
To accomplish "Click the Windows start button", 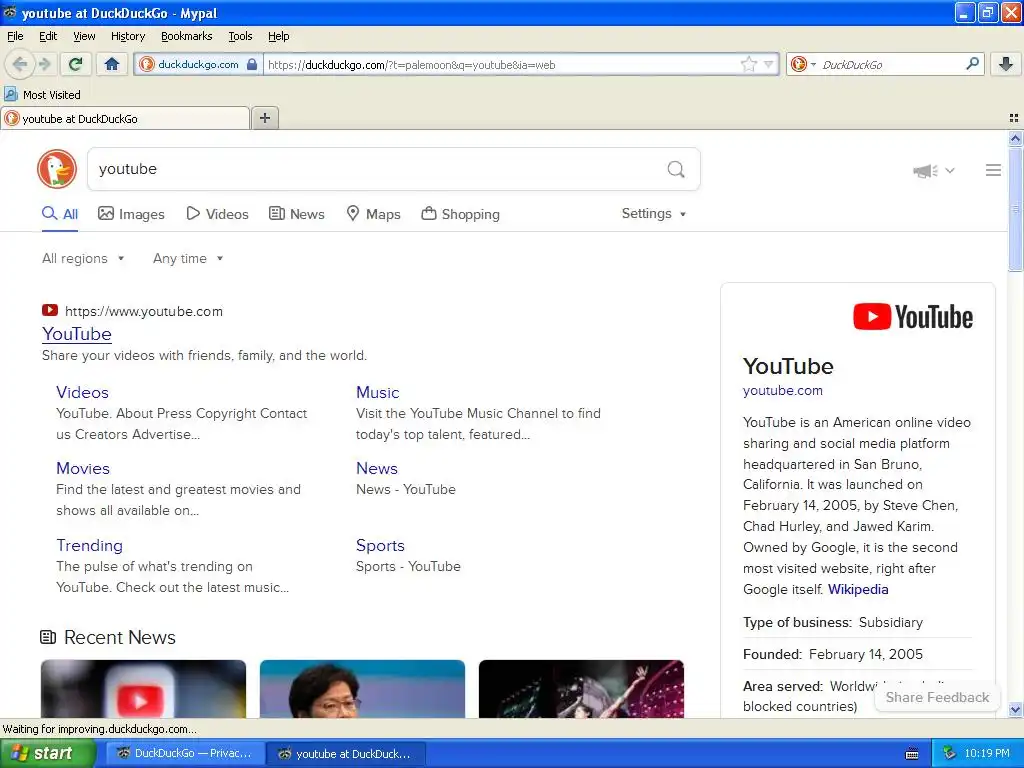I will pos(47,753).
